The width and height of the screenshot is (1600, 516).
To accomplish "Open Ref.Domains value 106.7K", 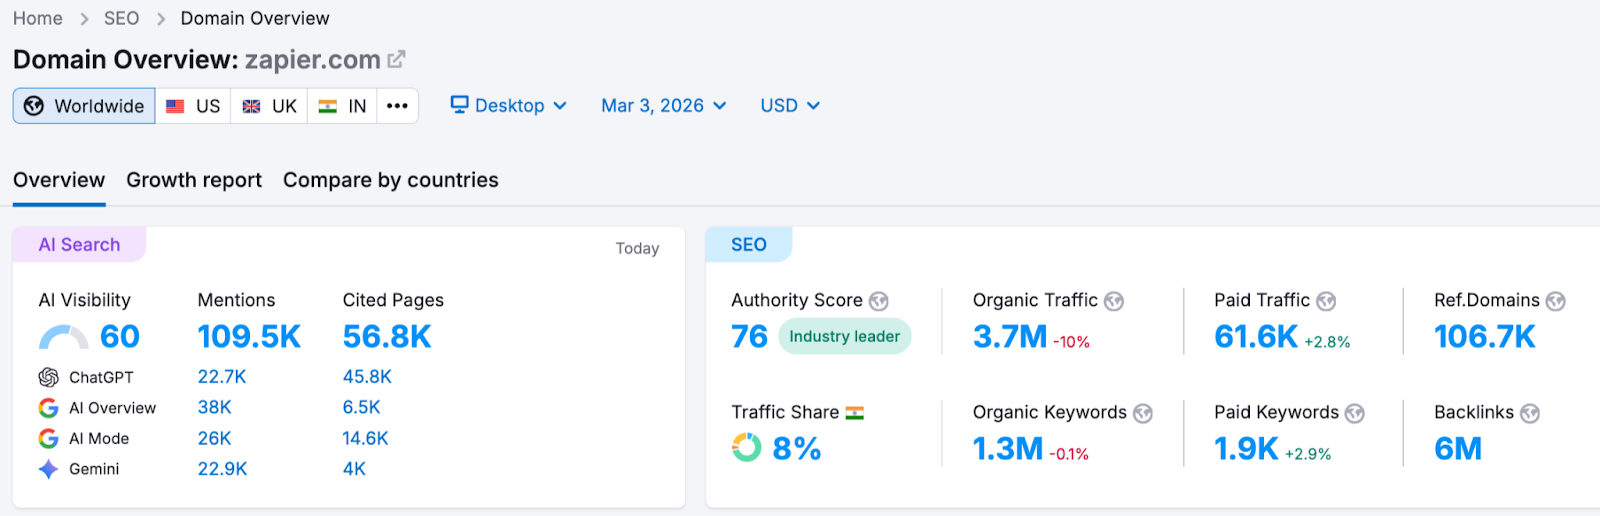I will (1485, 337).
